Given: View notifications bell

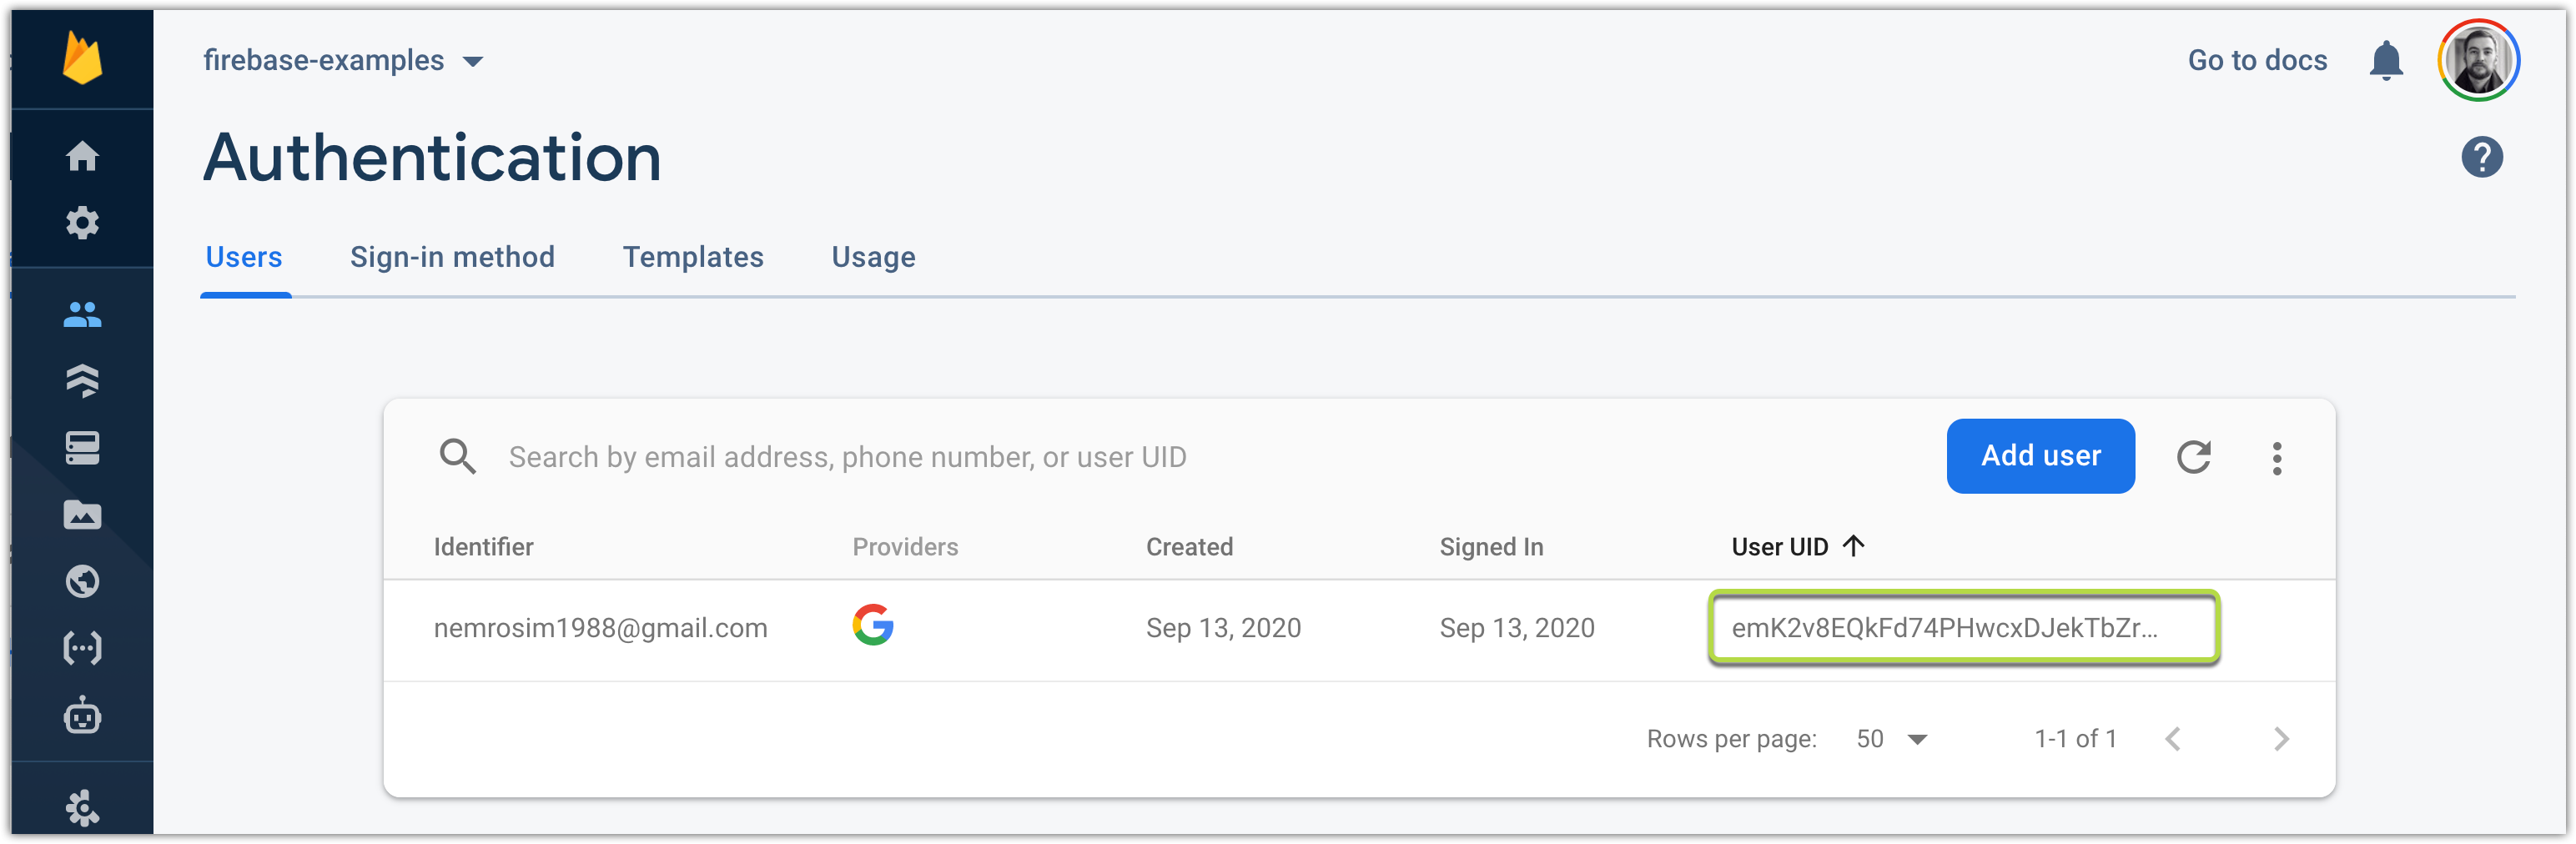Looking at the screenshot, I should (x=2386, y=60).
